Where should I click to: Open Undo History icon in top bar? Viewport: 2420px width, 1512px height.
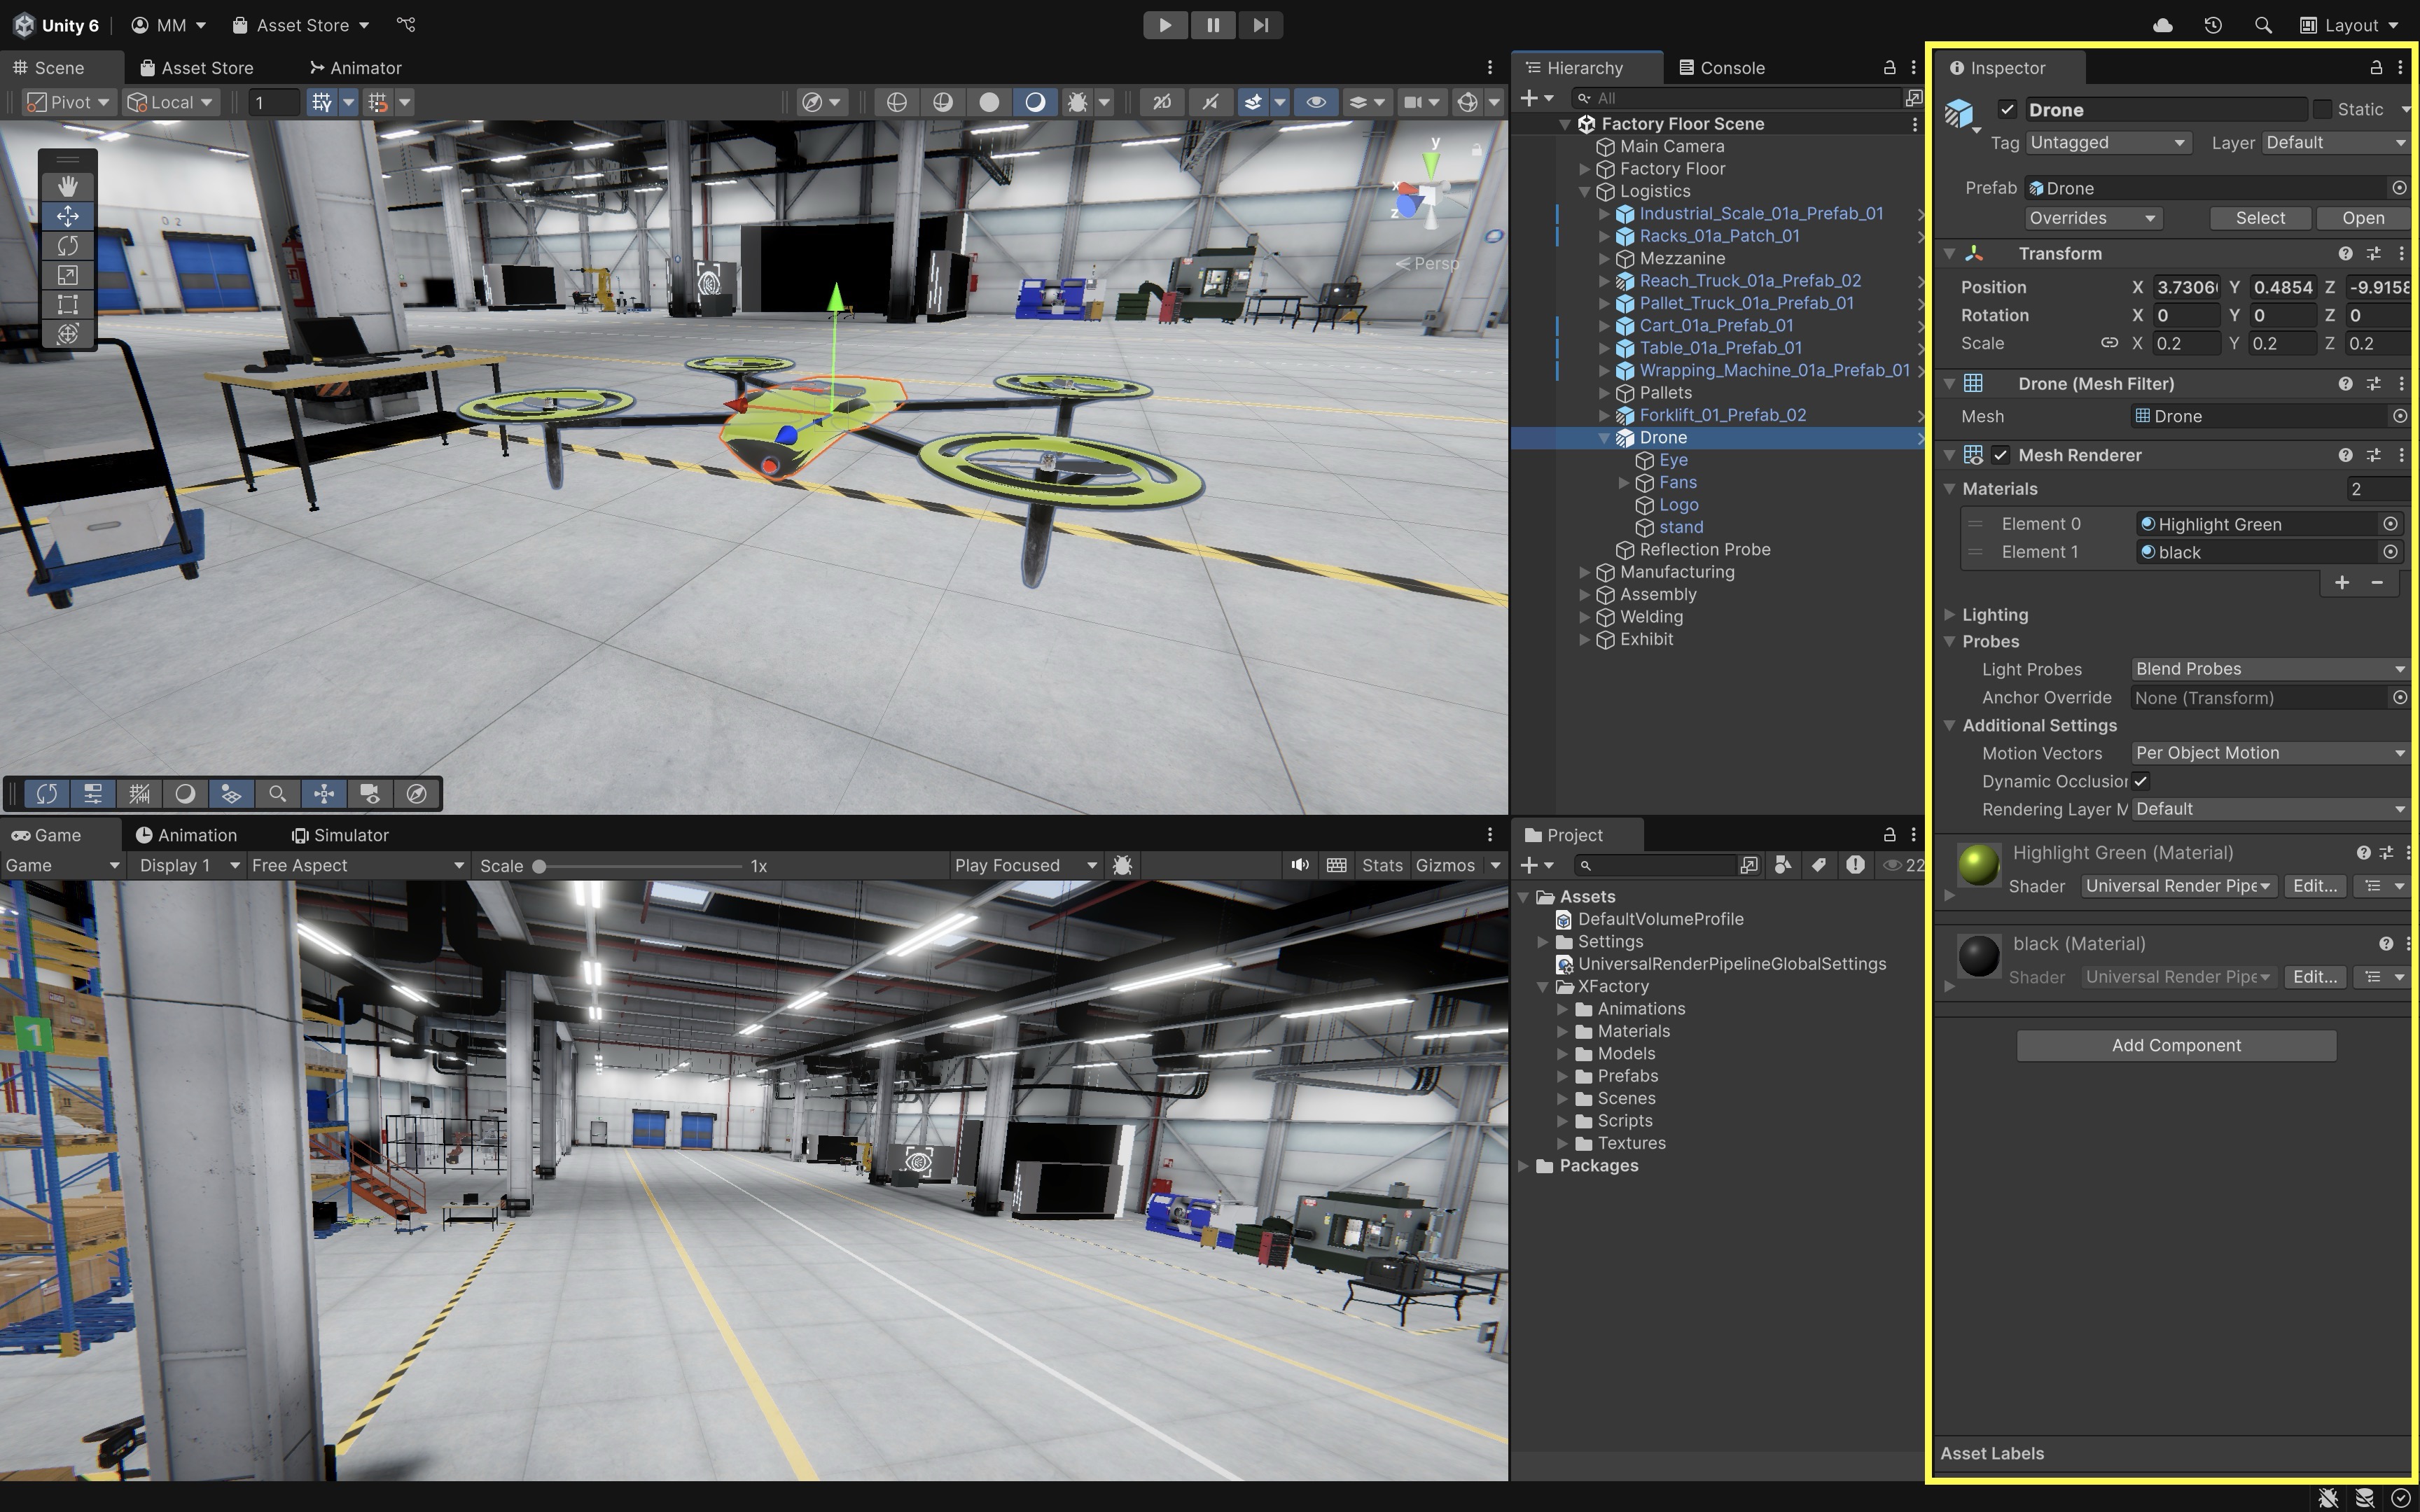(2213, 25)
